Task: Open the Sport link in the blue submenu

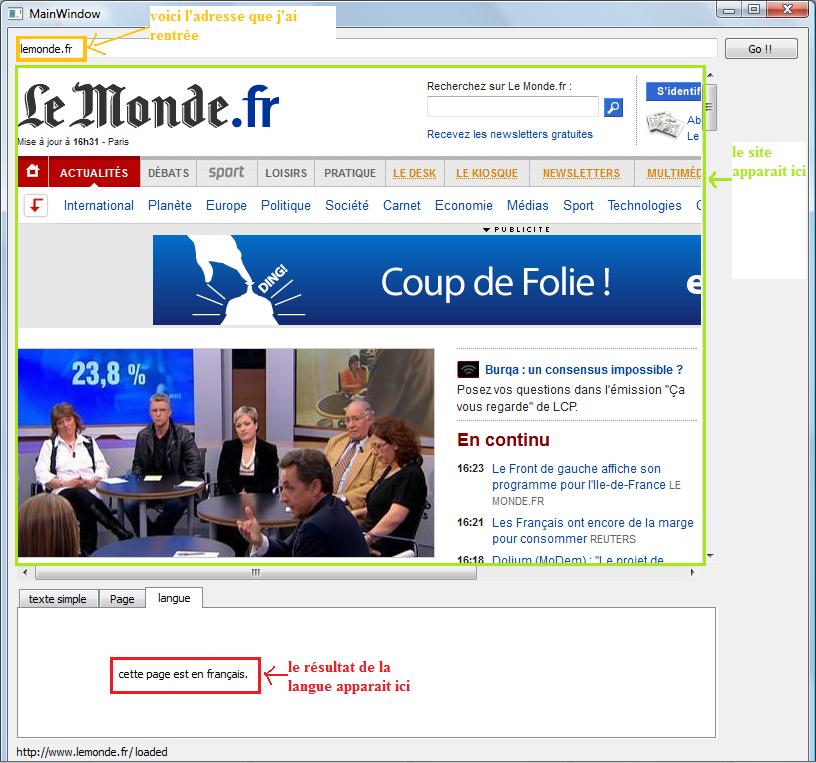Action: (x=578, y=206)
